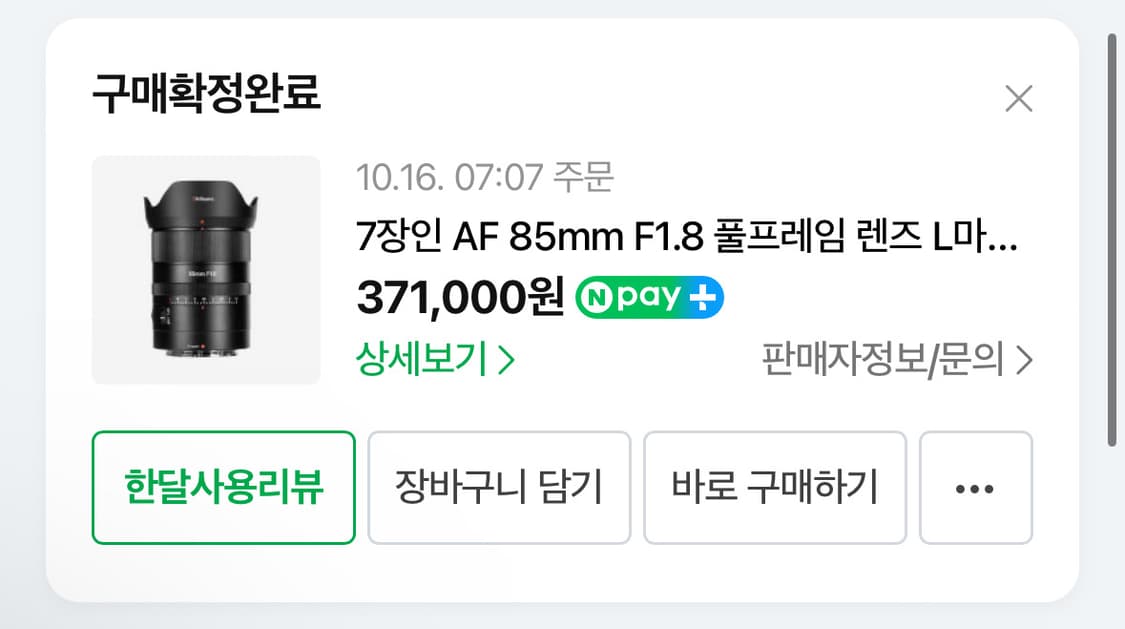Open the 7Artisans lens product thumbnail
The width and height of the screenshot is (1125, 629).
[206, 270]
